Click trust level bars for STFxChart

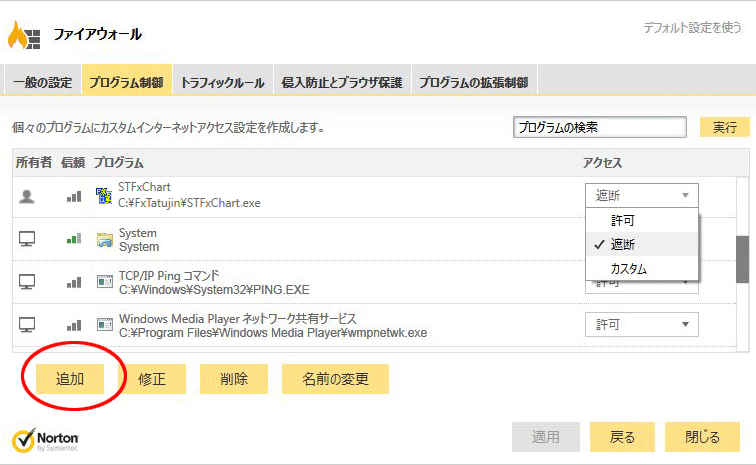pos(74,196)
